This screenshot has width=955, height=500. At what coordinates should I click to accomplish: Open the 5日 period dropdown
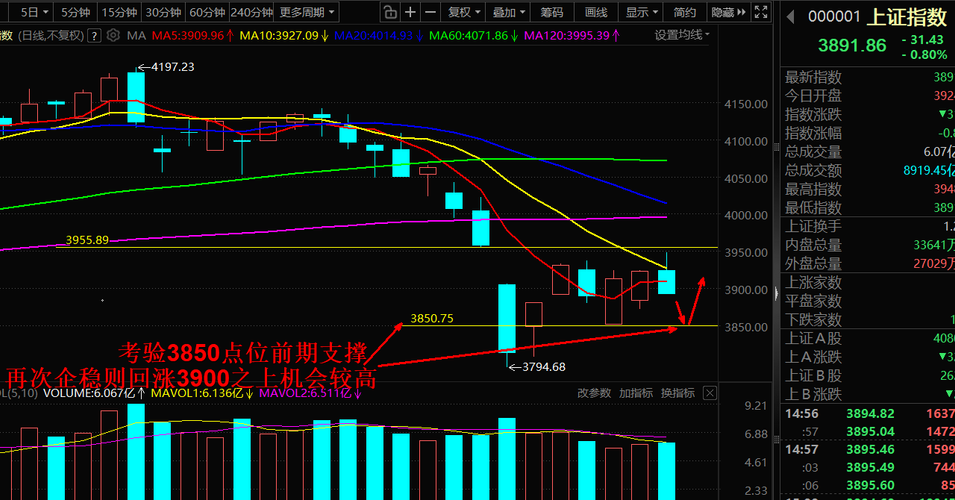[33, 12]
